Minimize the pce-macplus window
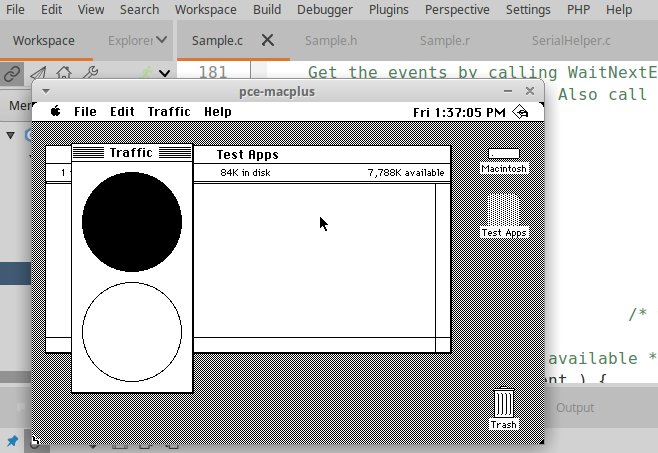Screen dimensions: 658x453 508,91
